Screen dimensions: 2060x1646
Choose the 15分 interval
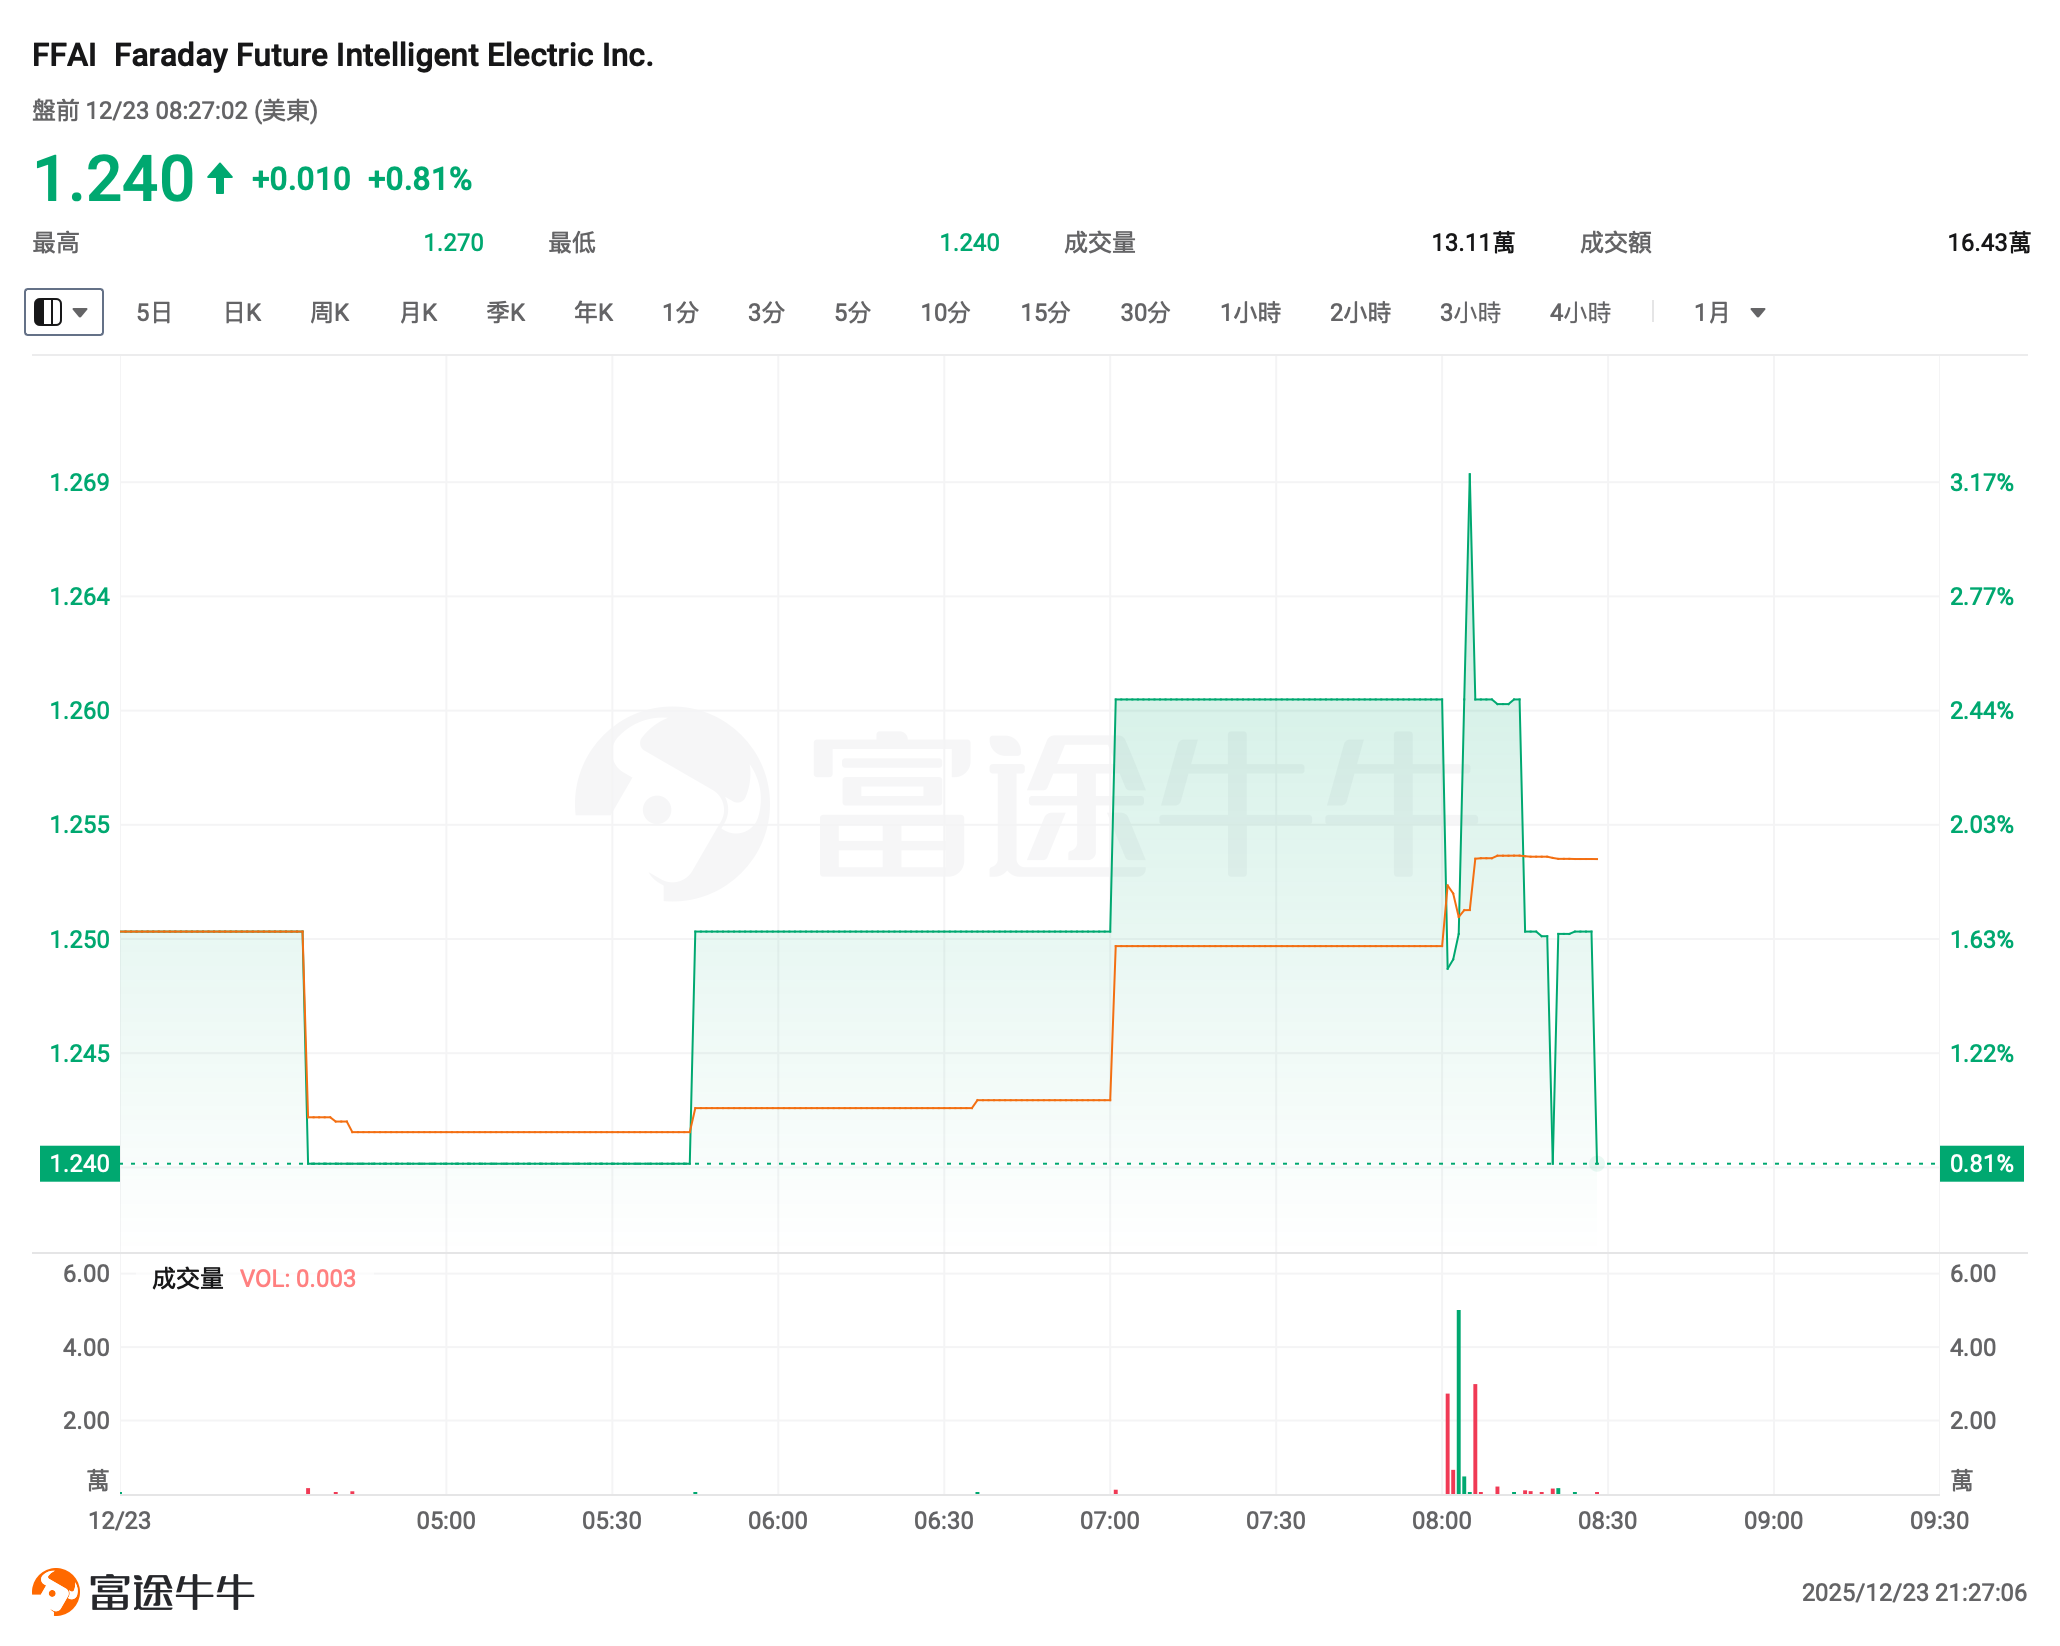[1044, 313]
